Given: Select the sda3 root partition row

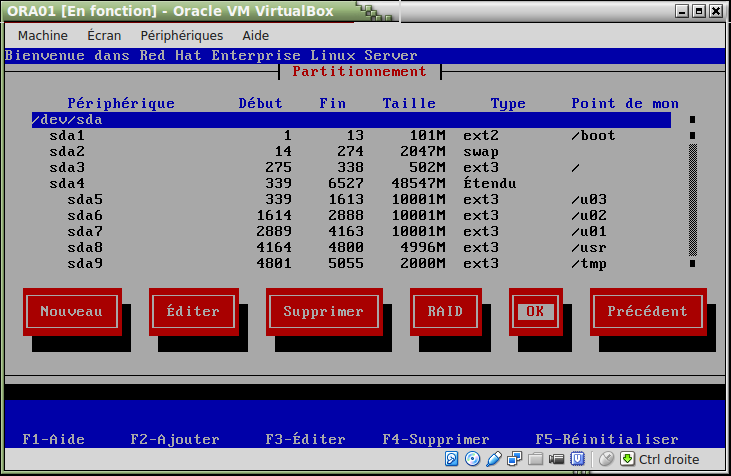Looking at the screenshot, I should pos(351,167).
